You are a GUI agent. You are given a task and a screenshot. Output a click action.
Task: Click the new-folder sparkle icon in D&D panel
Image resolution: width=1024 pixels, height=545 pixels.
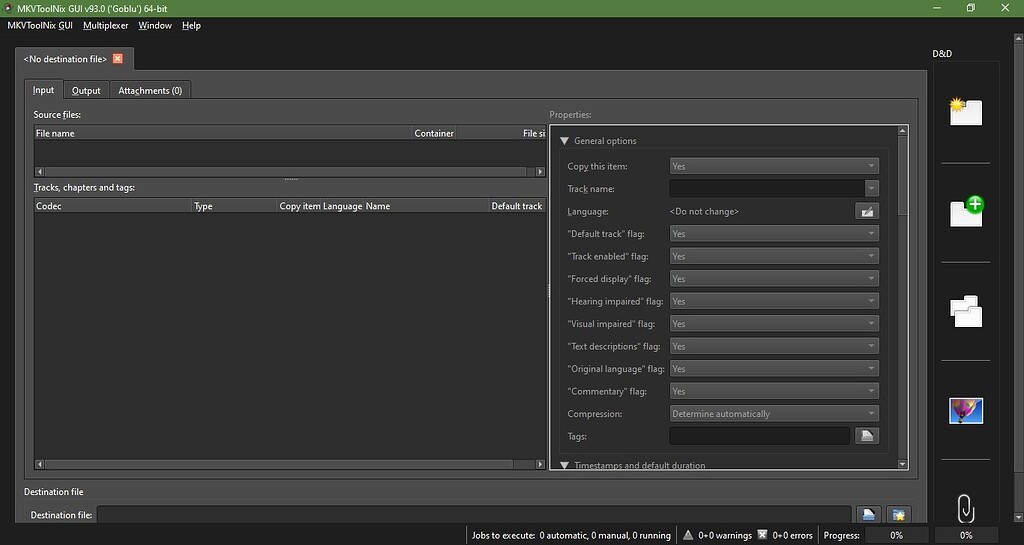tap(966, 111)
